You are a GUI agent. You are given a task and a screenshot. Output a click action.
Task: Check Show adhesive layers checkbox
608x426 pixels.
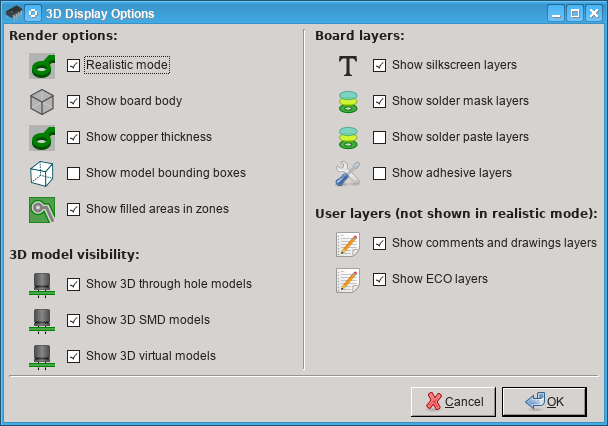coord(379,173)
